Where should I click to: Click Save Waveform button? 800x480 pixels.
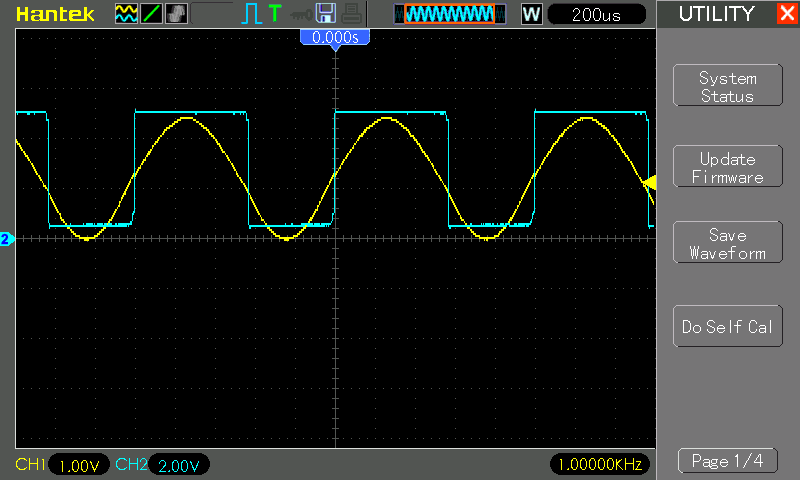pos(728,242)
